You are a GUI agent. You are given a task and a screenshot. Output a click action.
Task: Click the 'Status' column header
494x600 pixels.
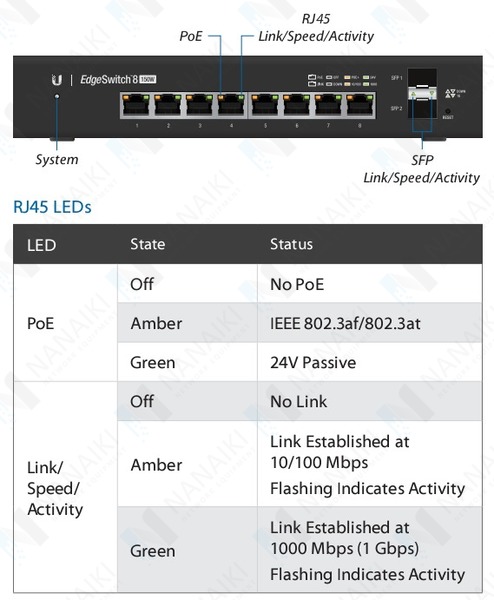coord(292,244)
